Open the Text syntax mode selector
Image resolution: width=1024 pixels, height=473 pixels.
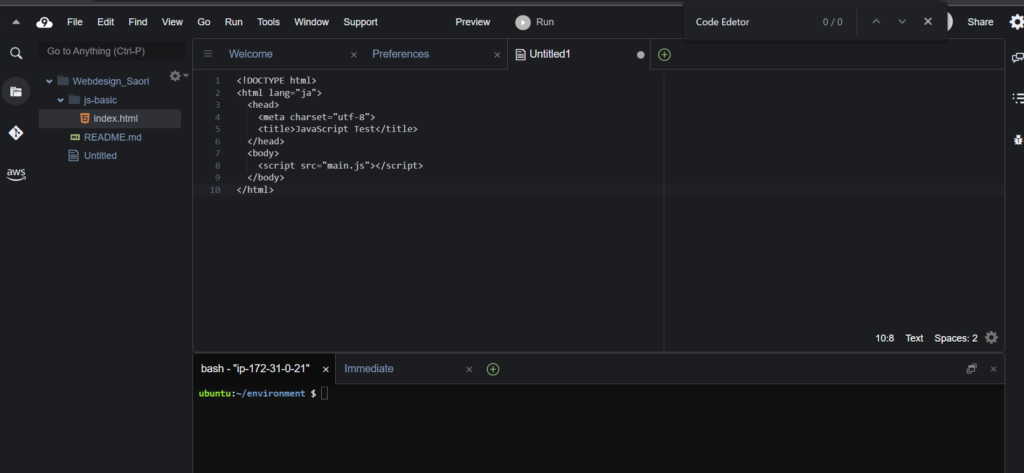pos(914,338)
